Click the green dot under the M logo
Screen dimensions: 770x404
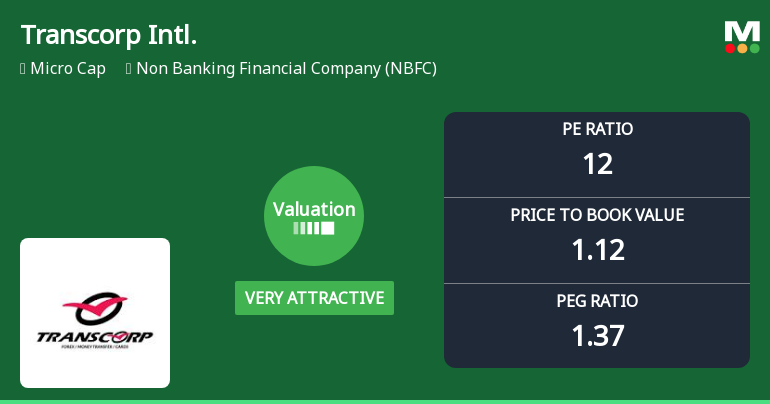(x=754, y=48)
